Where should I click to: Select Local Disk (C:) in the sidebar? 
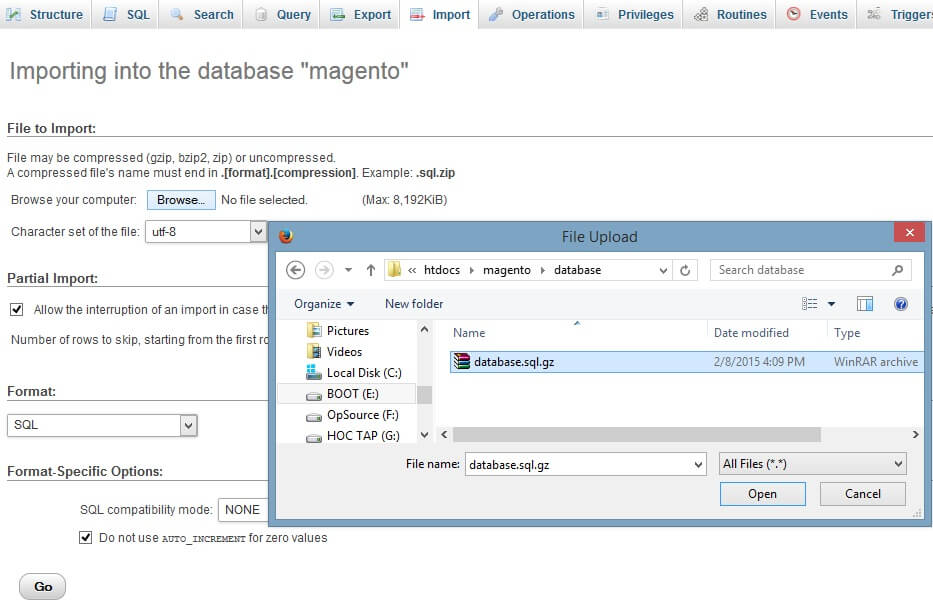[x=363, y=373]
